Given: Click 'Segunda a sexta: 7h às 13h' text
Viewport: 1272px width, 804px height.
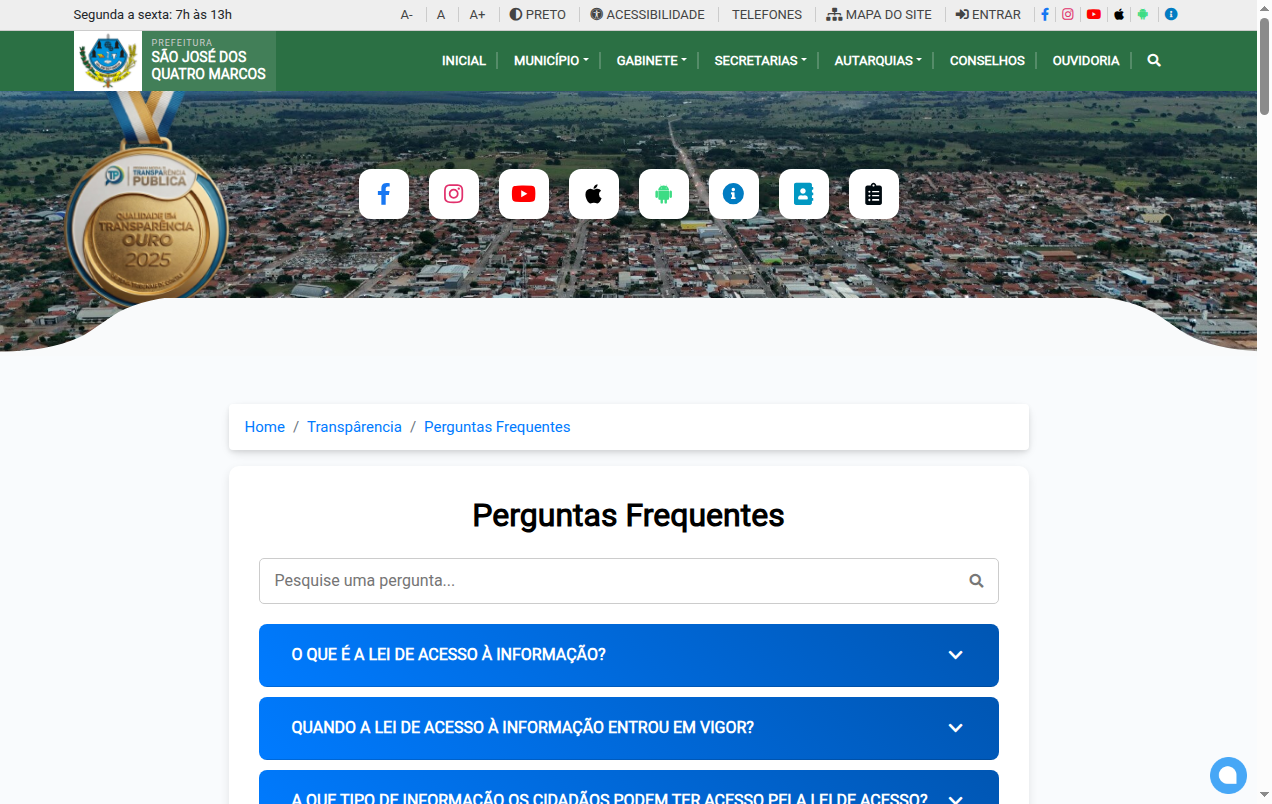Looking at the screenshot, I should [152, 15].
